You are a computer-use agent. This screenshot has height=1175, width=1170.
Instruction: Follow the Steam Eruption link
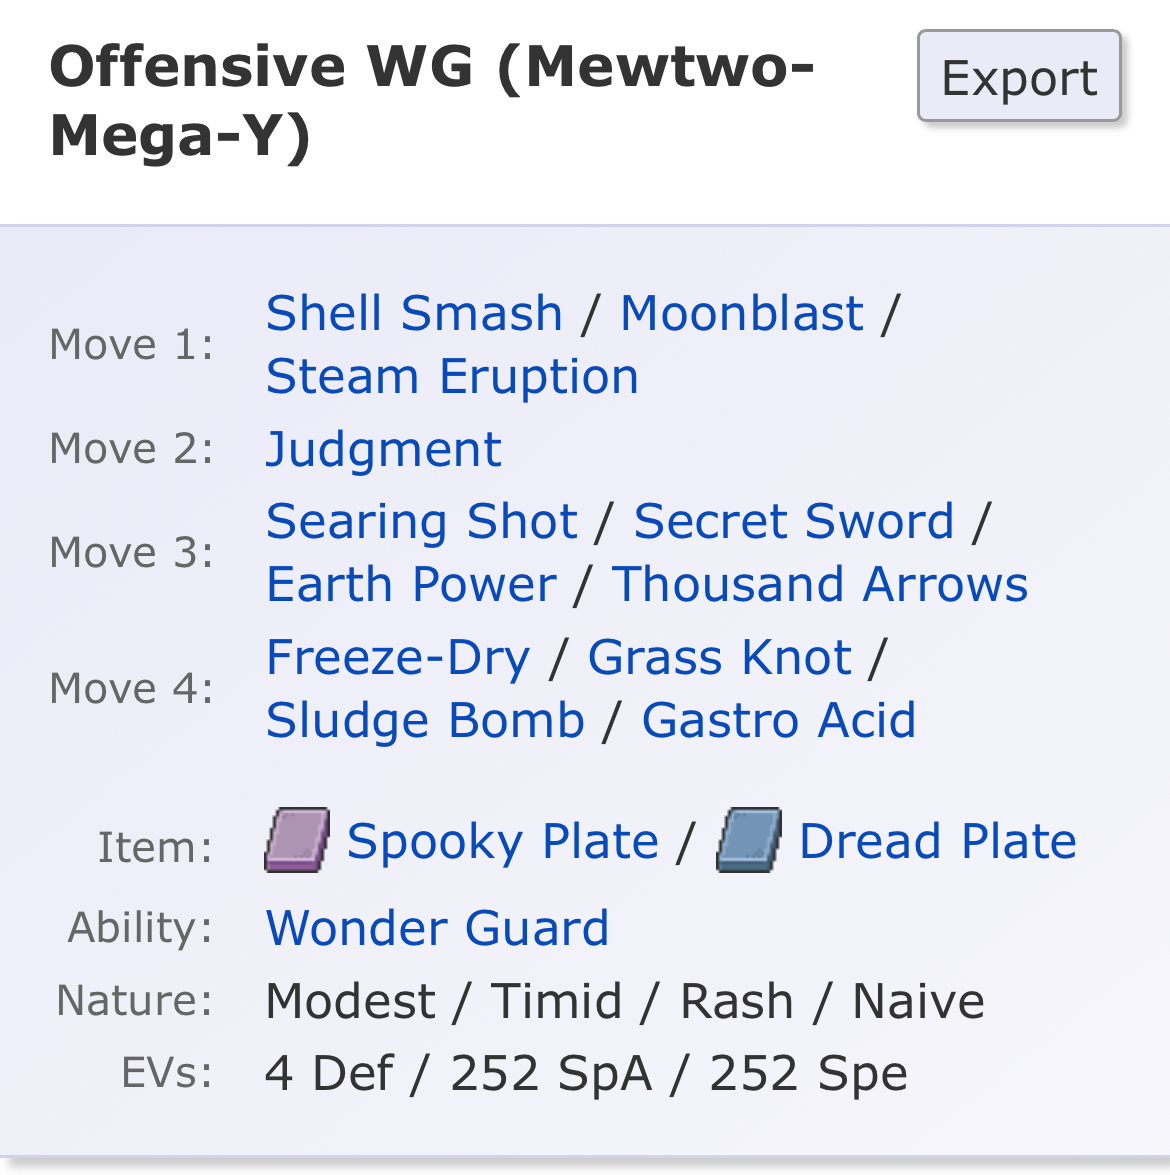click(x=452, y=377)
